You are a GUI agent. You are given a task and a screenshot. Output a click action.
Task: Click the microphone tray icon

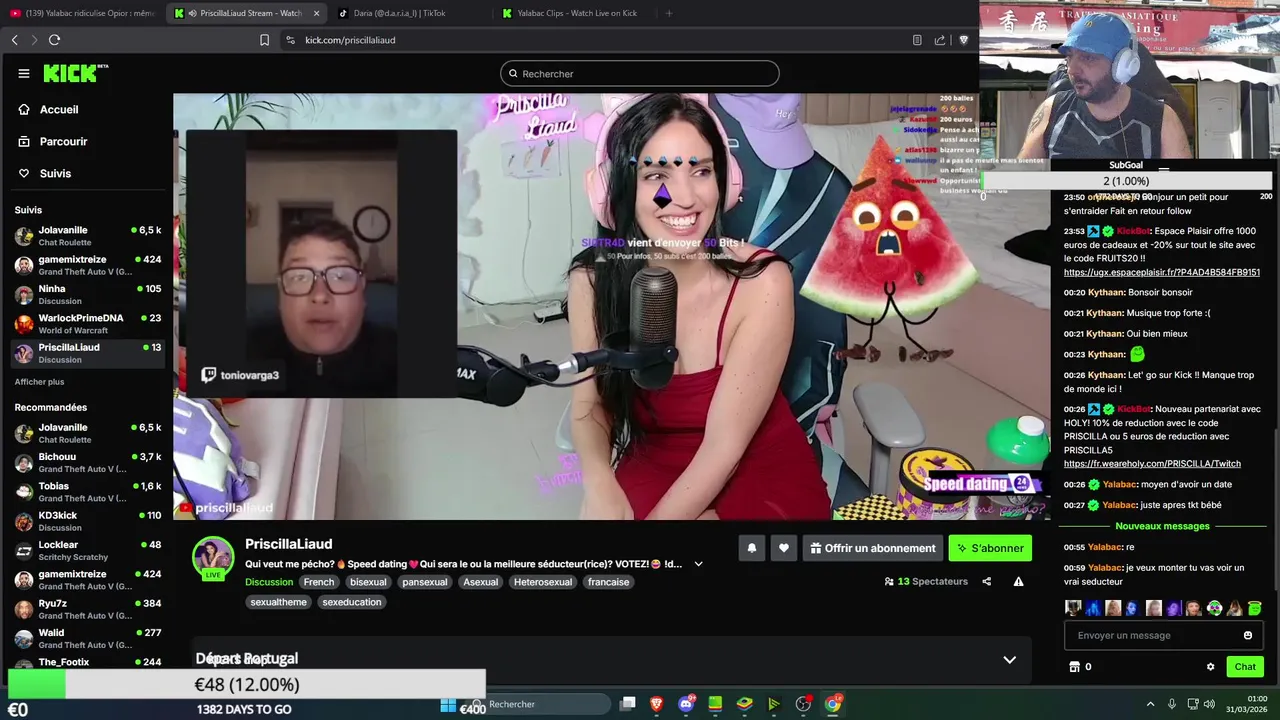point(1172,704)
